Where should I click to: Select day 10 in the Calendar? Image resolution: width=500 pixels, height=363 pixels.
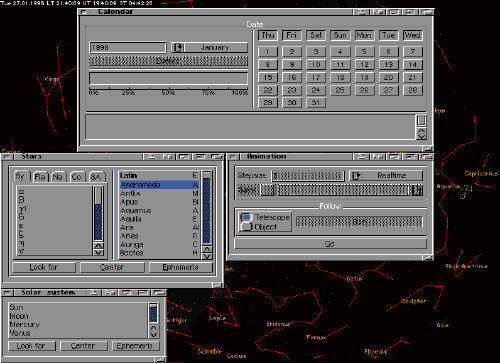pyautogui.click(x=316, y=64)
